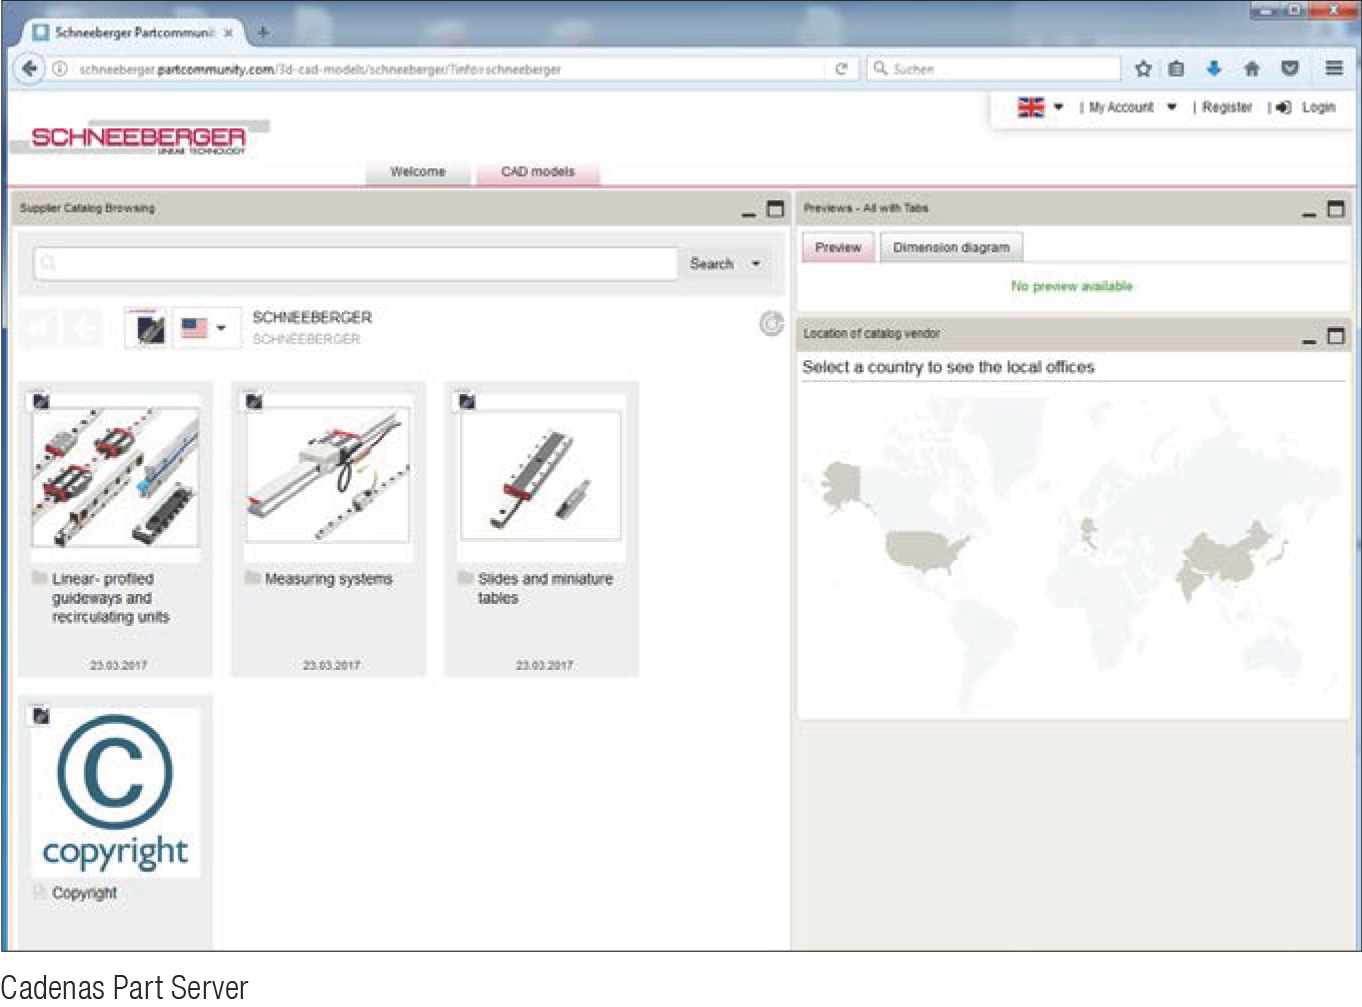The width and height of the screenshot is (1362, 1007).
Task: Minimize the Previews panel
Action: point(1309,211)
